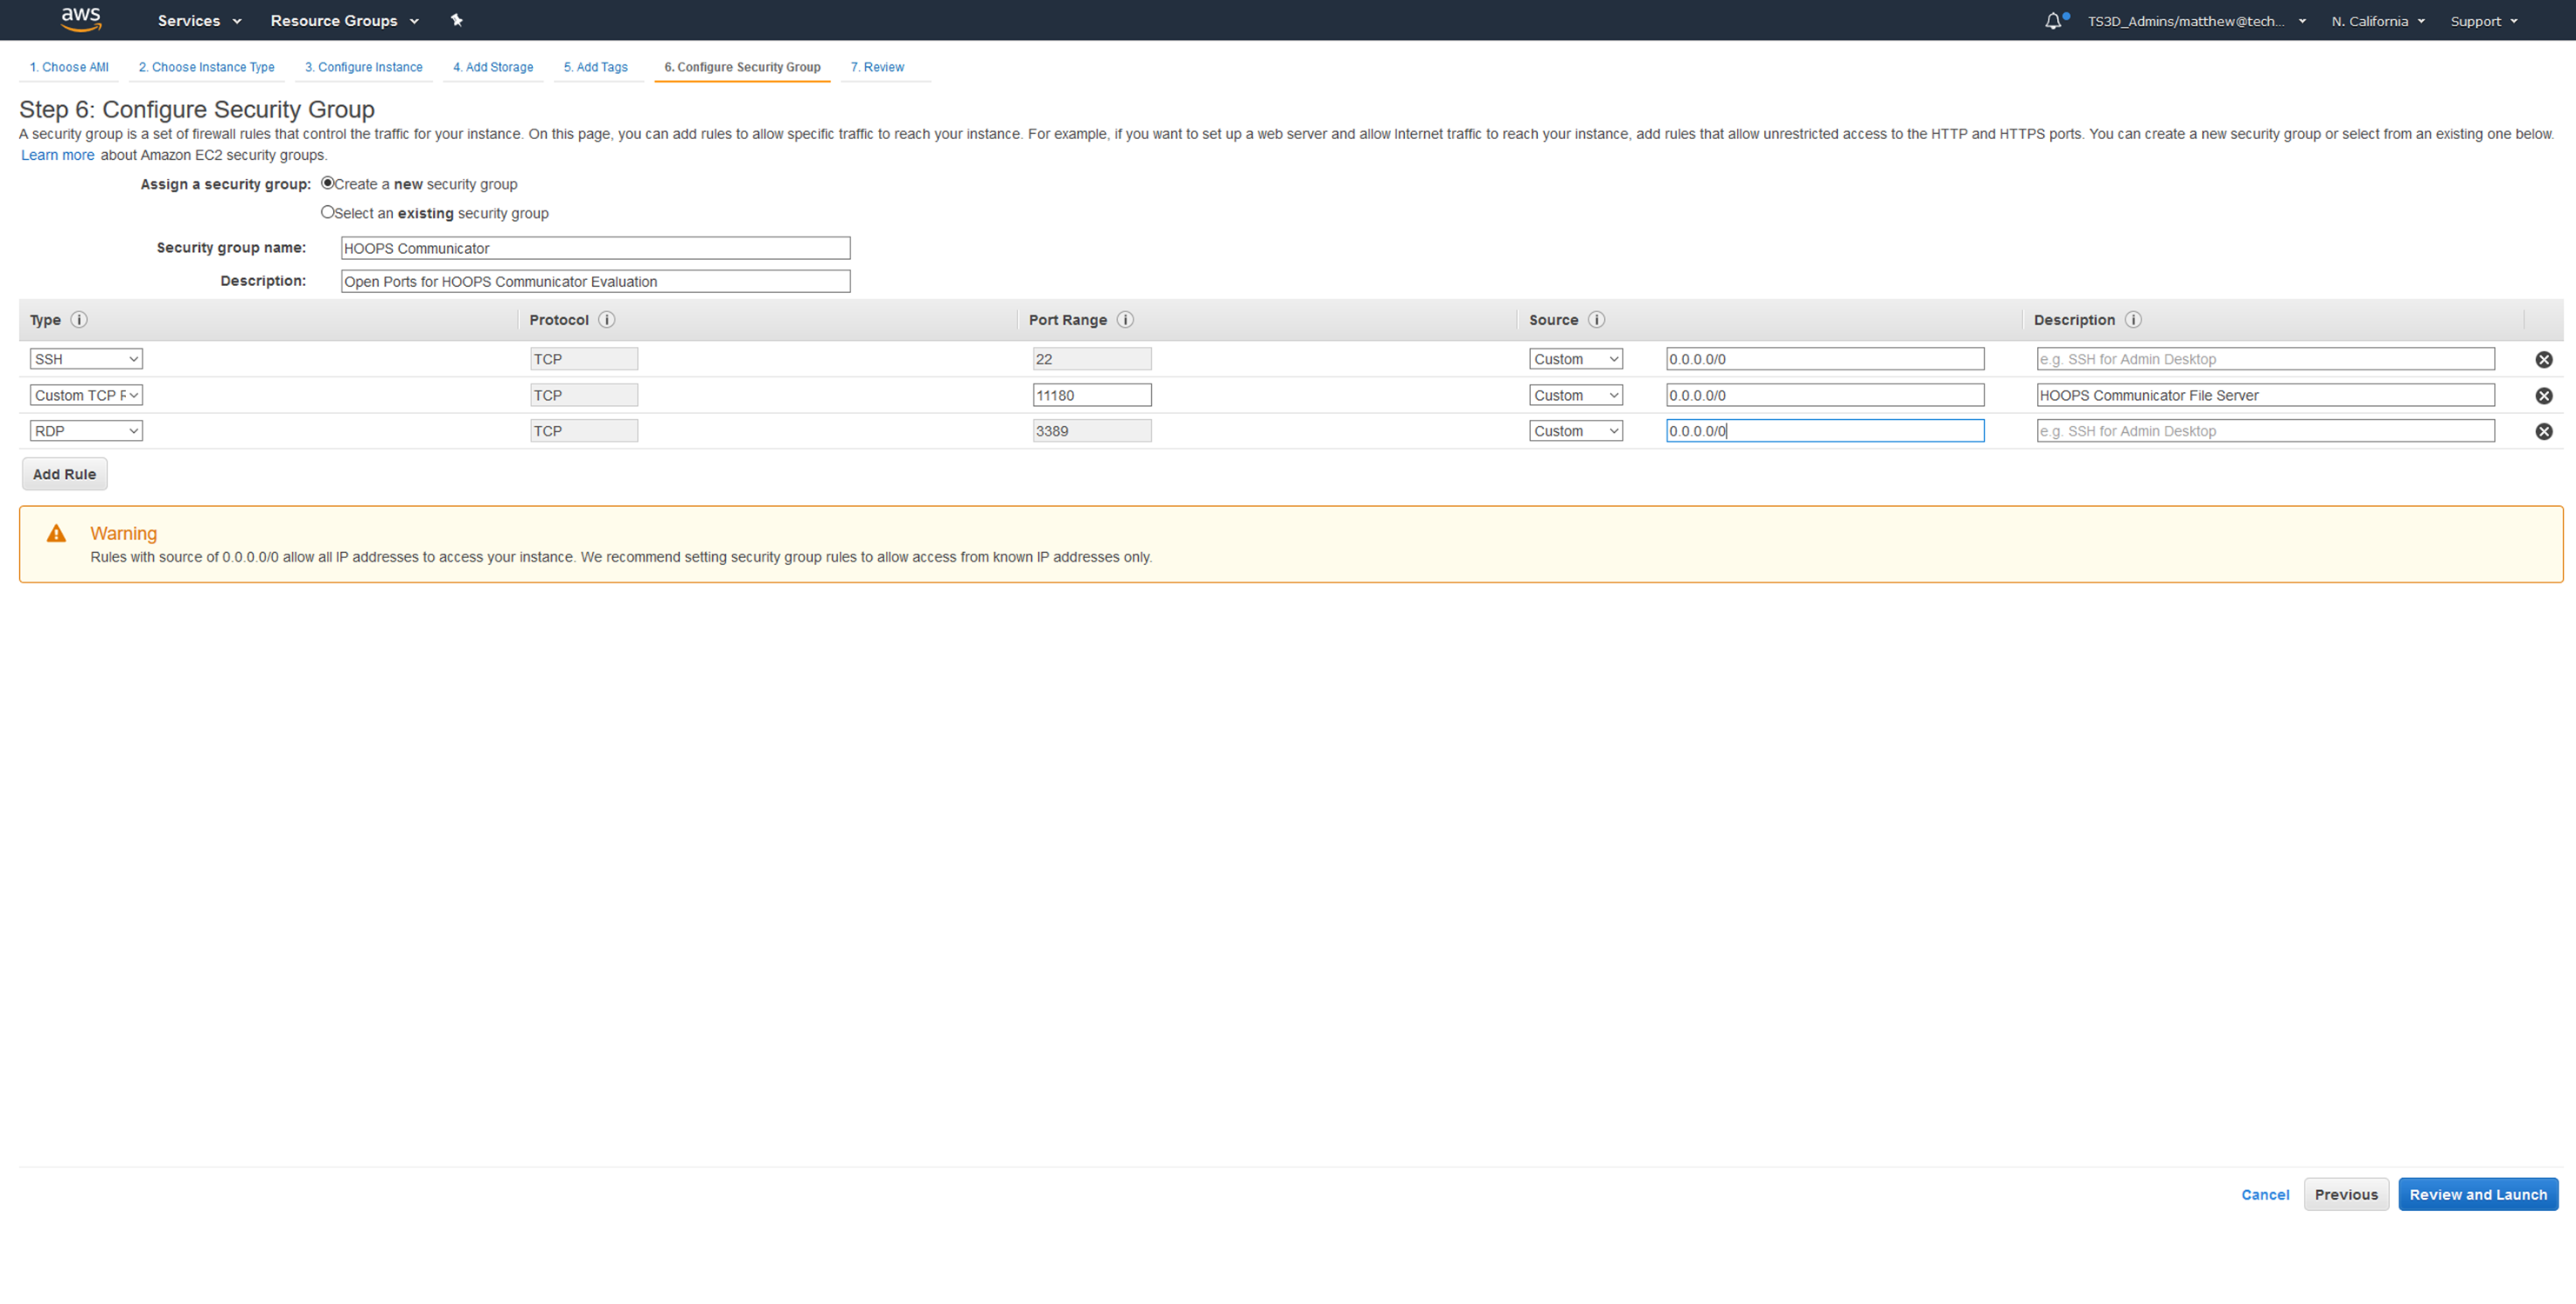Click the pin icon beside Resource Groups

pos(456,20)
